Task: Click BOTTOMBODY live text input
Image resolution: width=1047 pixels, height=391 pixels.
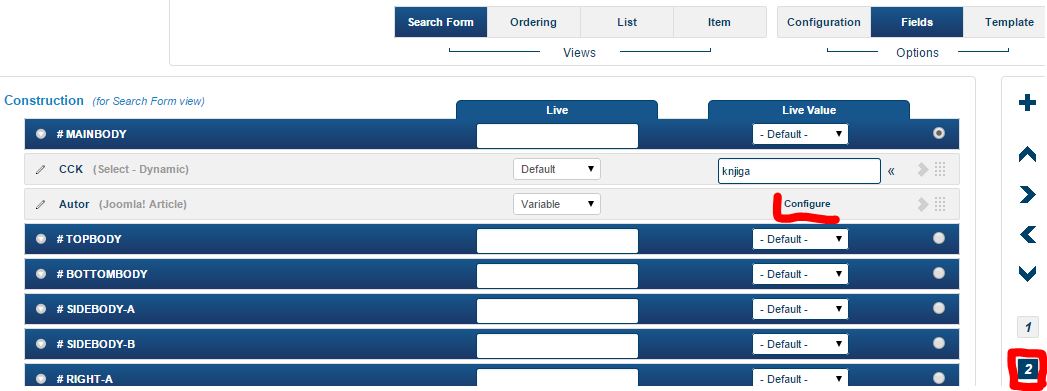Action: [x=558, y=276]
